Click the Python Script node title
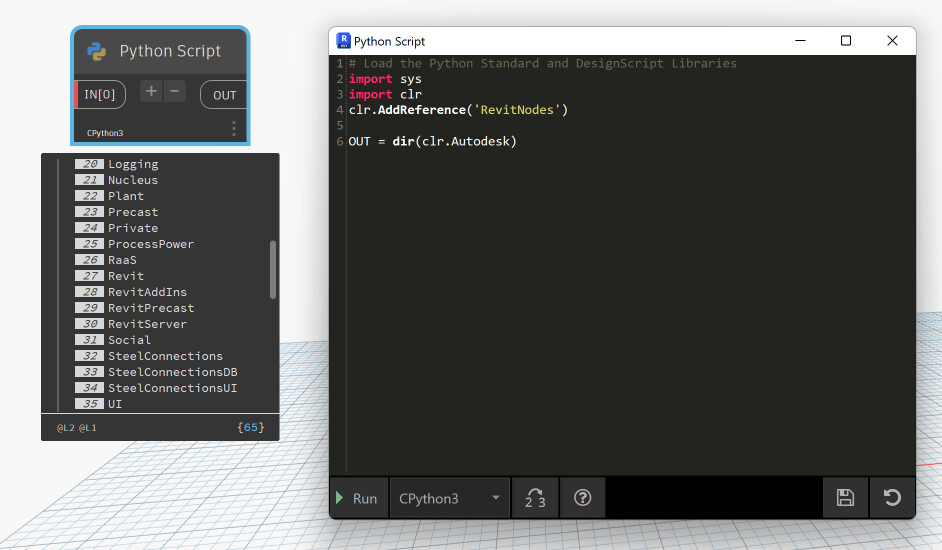942x550 pixels. (x=170, y=51)
